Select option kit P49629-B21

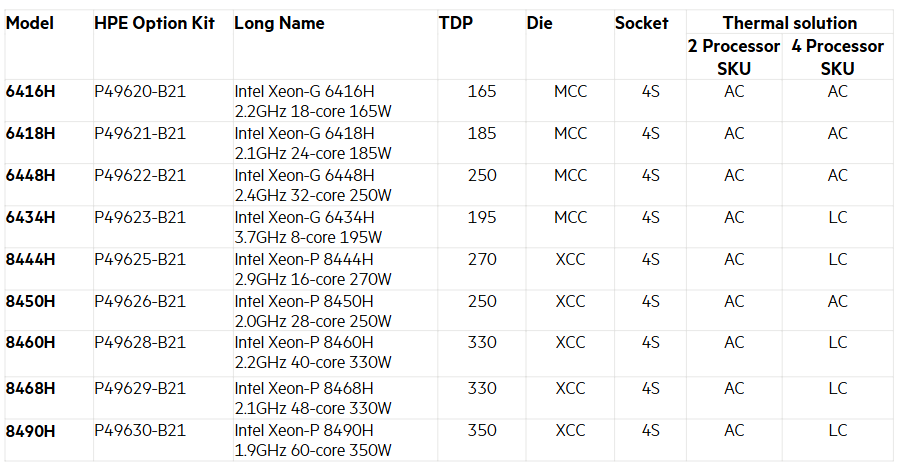coord(140,388)
